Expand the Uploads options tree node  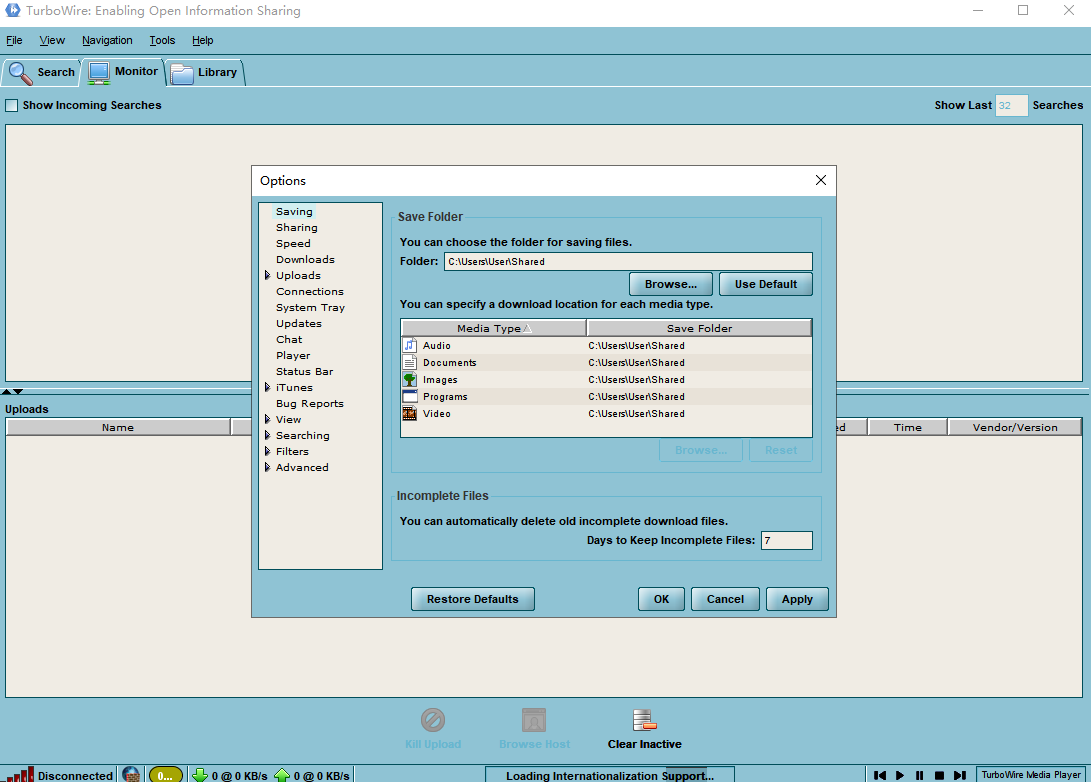click(x=267, y=276)
